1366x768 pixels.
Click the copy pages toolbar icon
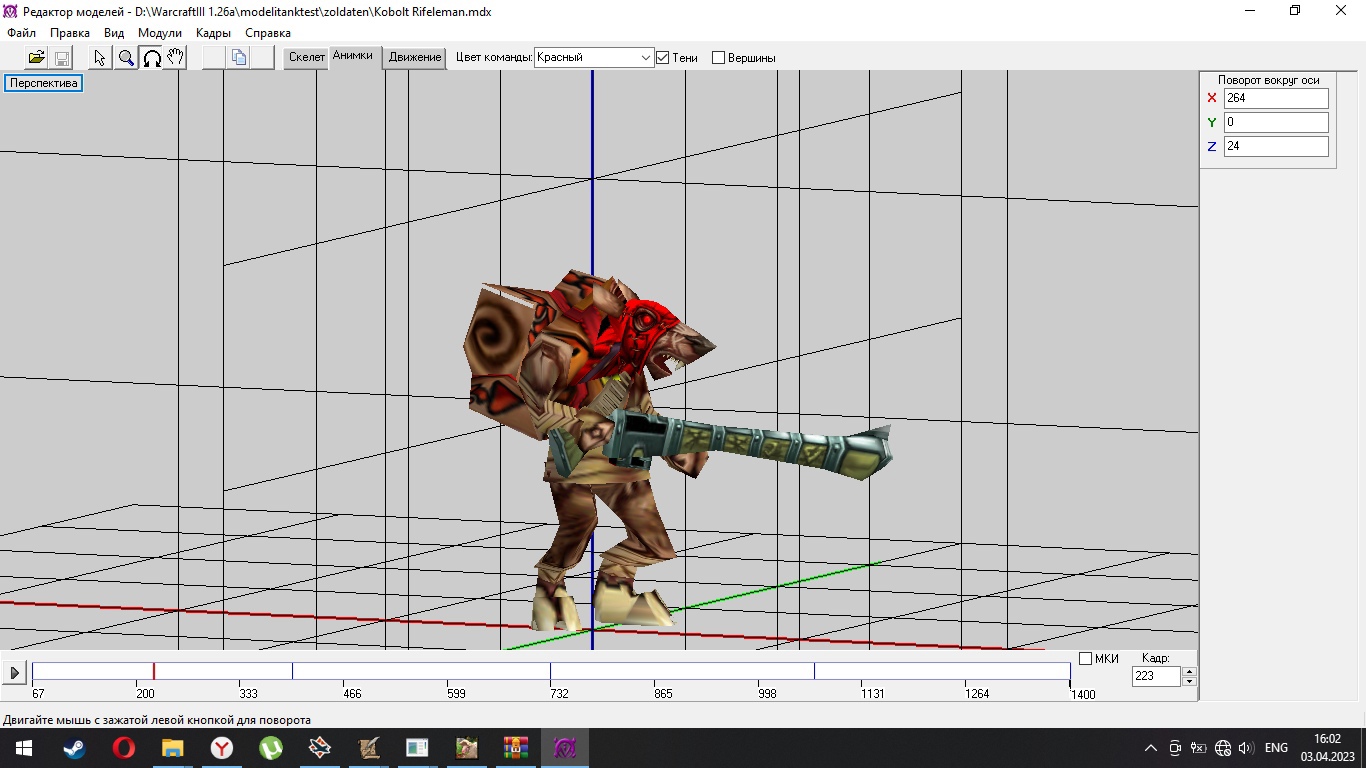click(239, 57)
